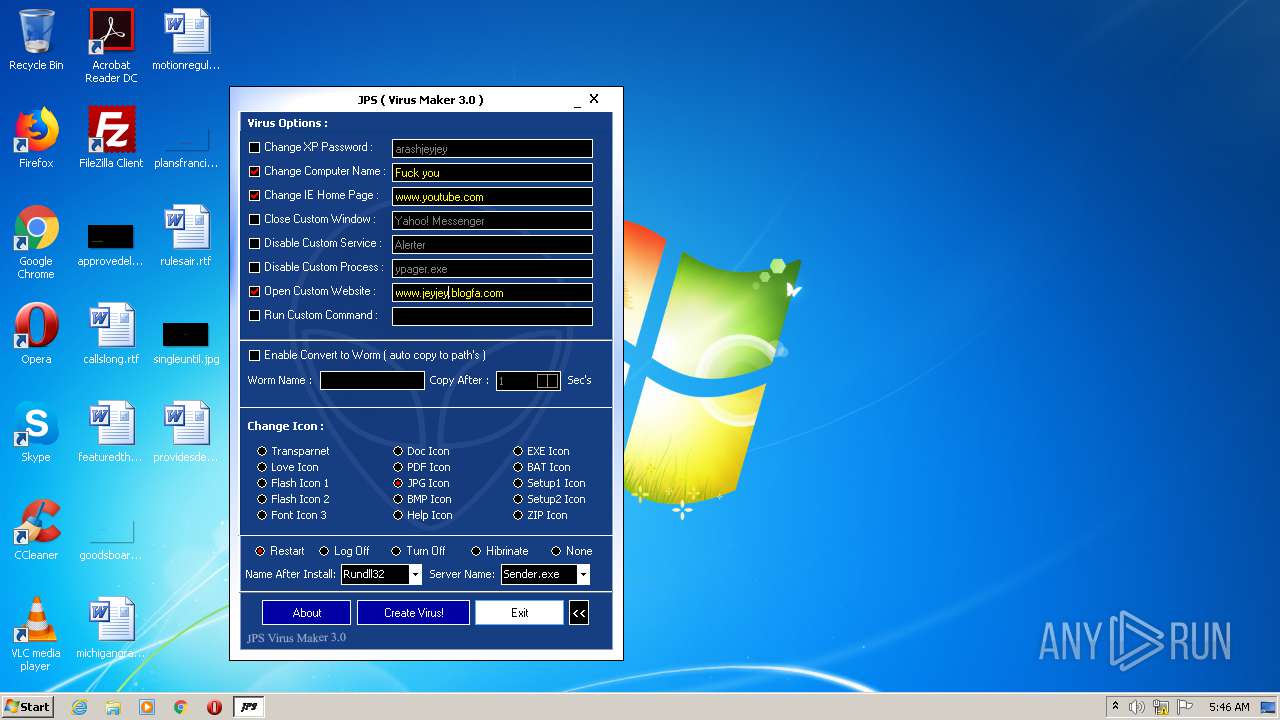Image resolution: width=1280 pixels, height=720 pixels.
Task: Open the media player taskbar icon
Action: pos(147,707)
